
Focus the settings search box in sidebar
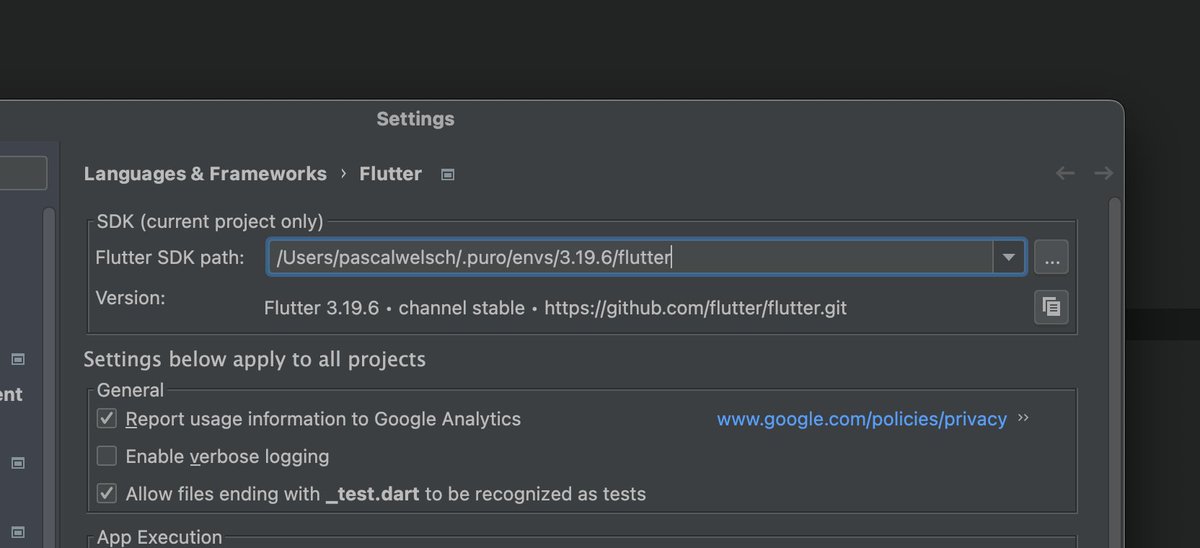[x=22, y=173]
